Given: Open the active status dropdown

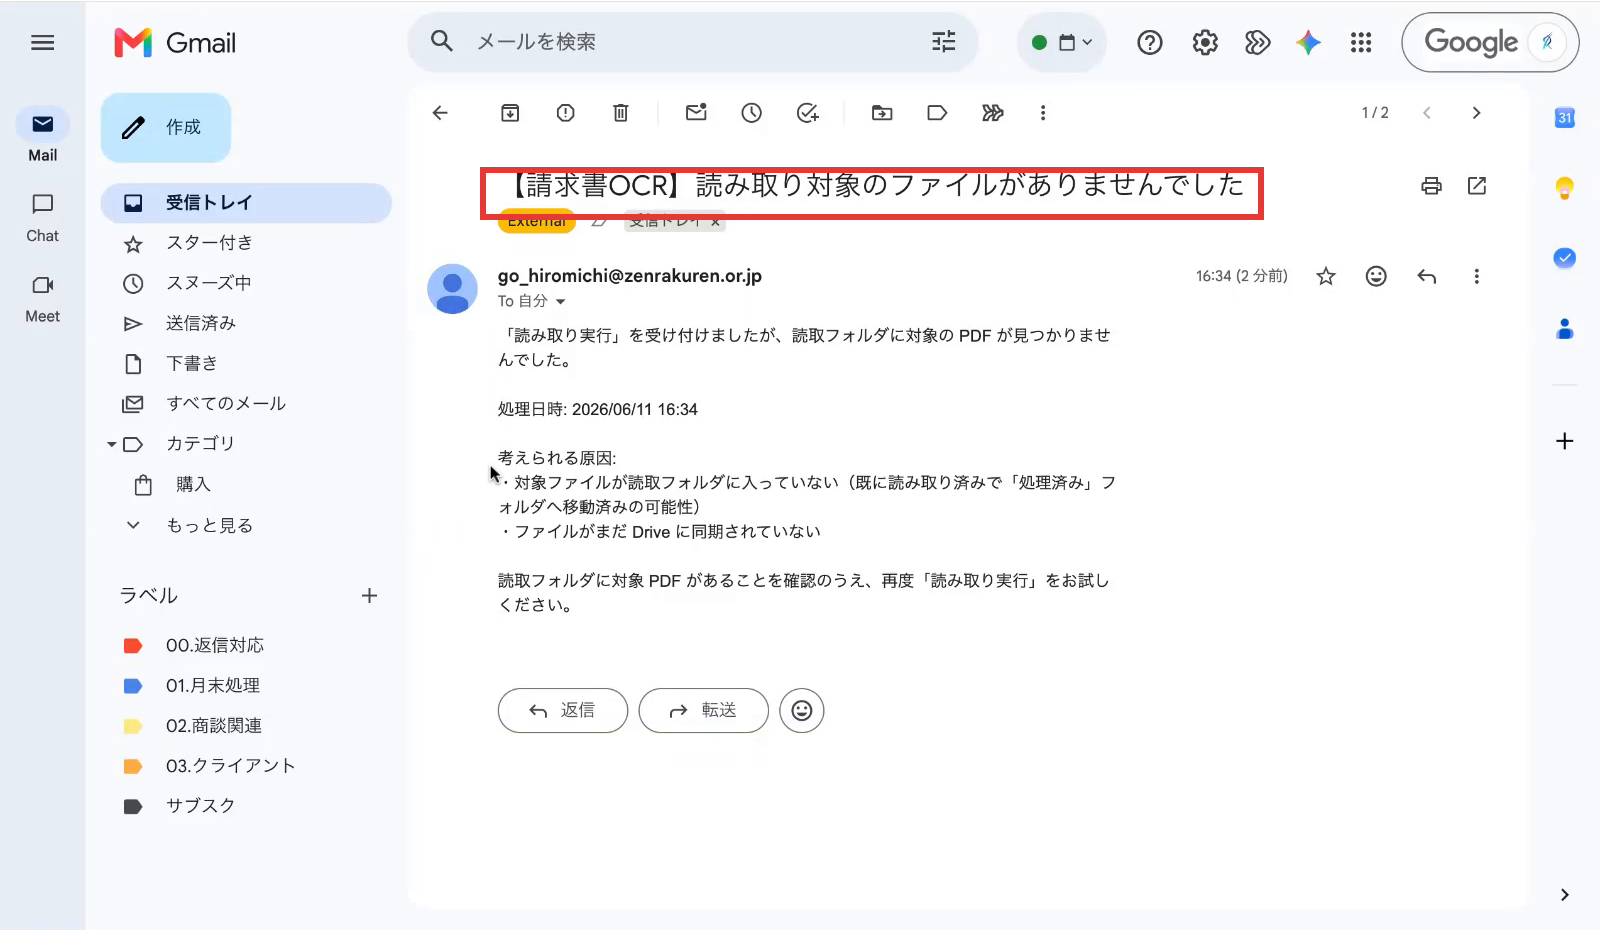Looking at the screenshot, I should (x=1062, y=42).
